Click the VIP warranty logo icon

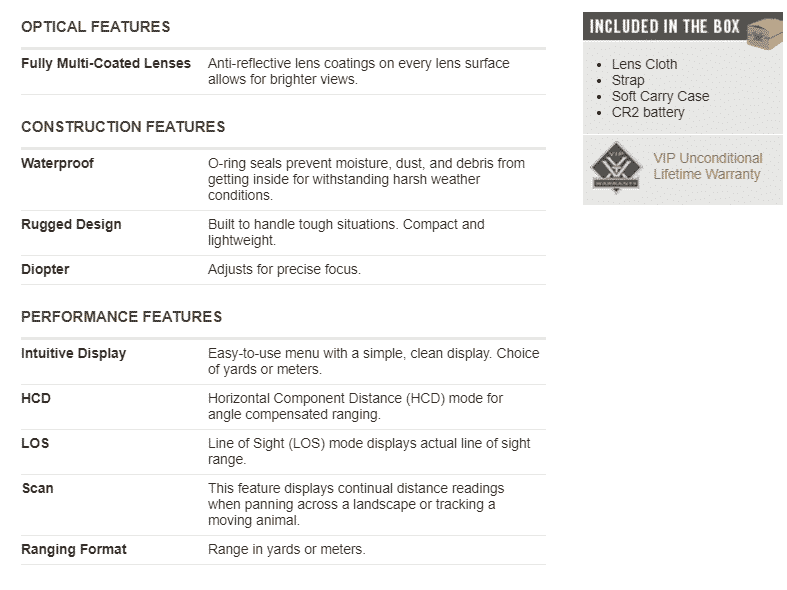616,167
